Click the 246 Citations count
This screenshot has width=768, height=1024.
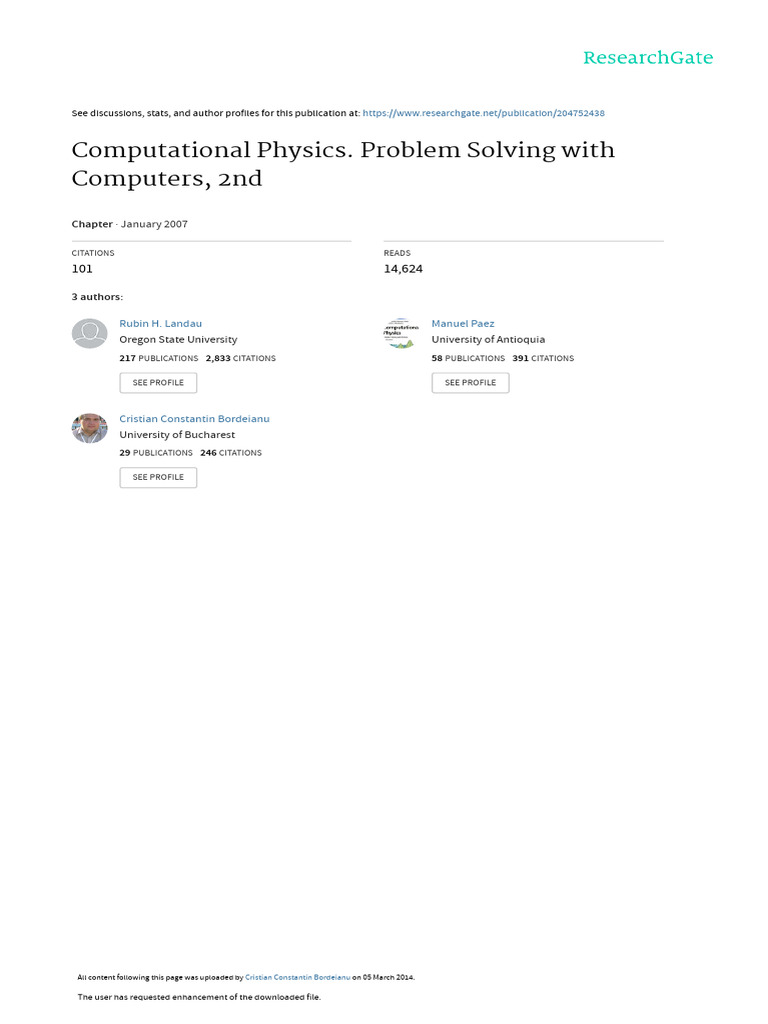point(230,453)
